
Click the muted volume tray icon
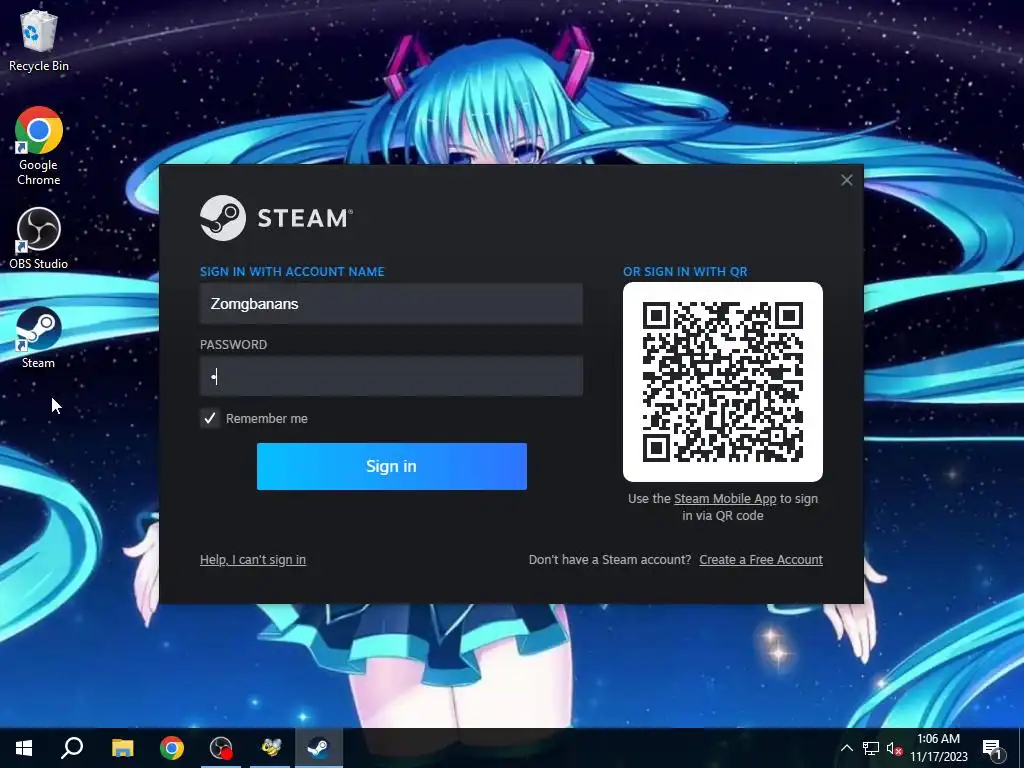tap(894, 748)
